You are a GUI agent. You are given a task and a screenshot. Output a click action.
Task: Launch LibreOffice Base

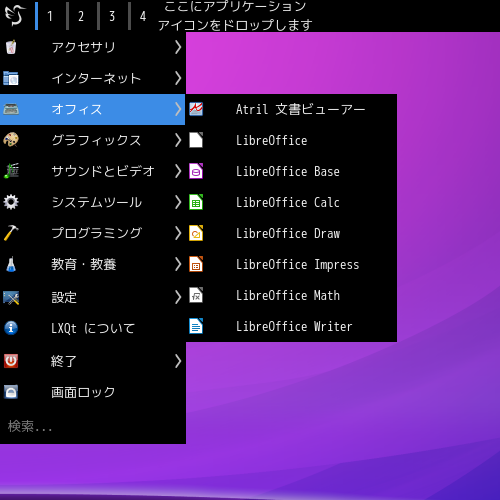(x=291, y=171)
